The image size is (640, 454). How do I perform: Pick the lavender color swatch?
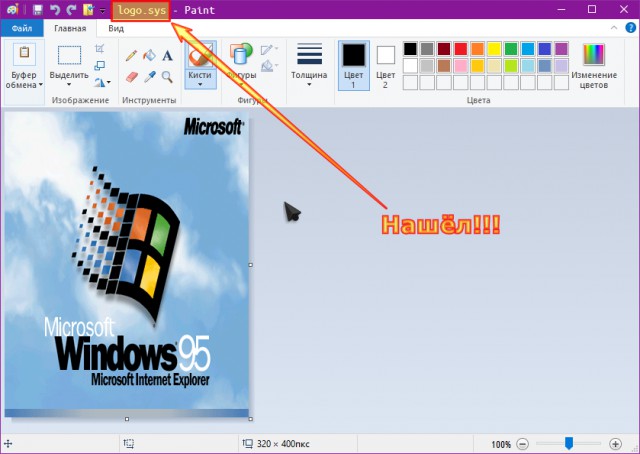point(561,66)
